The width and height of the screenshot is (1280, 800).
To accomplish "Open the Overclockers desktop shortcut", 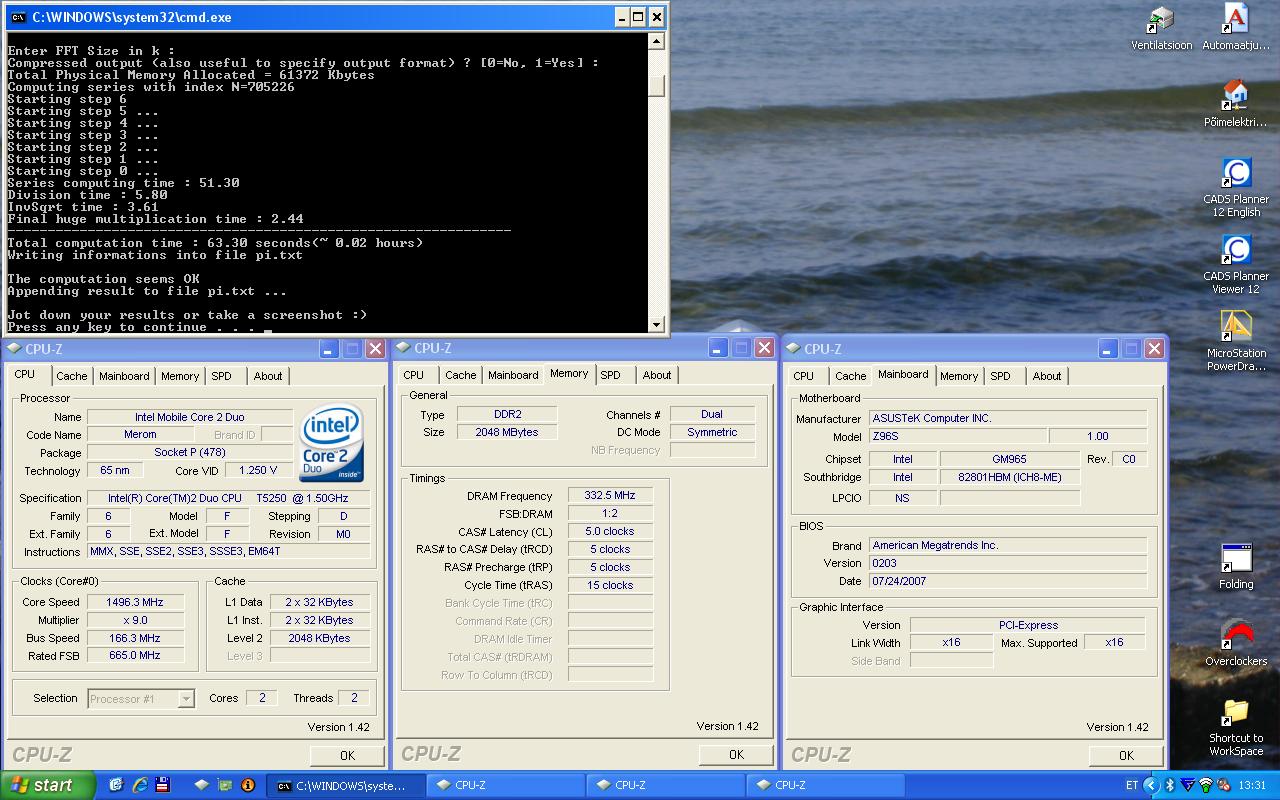I will click(1236, 644).
